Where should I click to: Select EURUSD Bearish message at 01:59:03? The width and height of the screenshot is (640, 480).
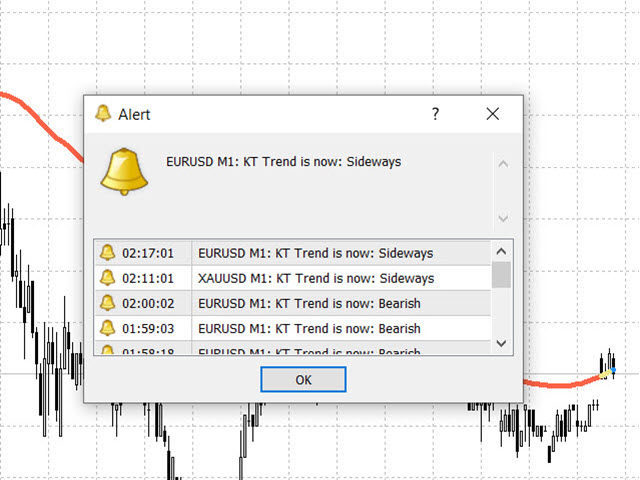(x=309, y=329)
